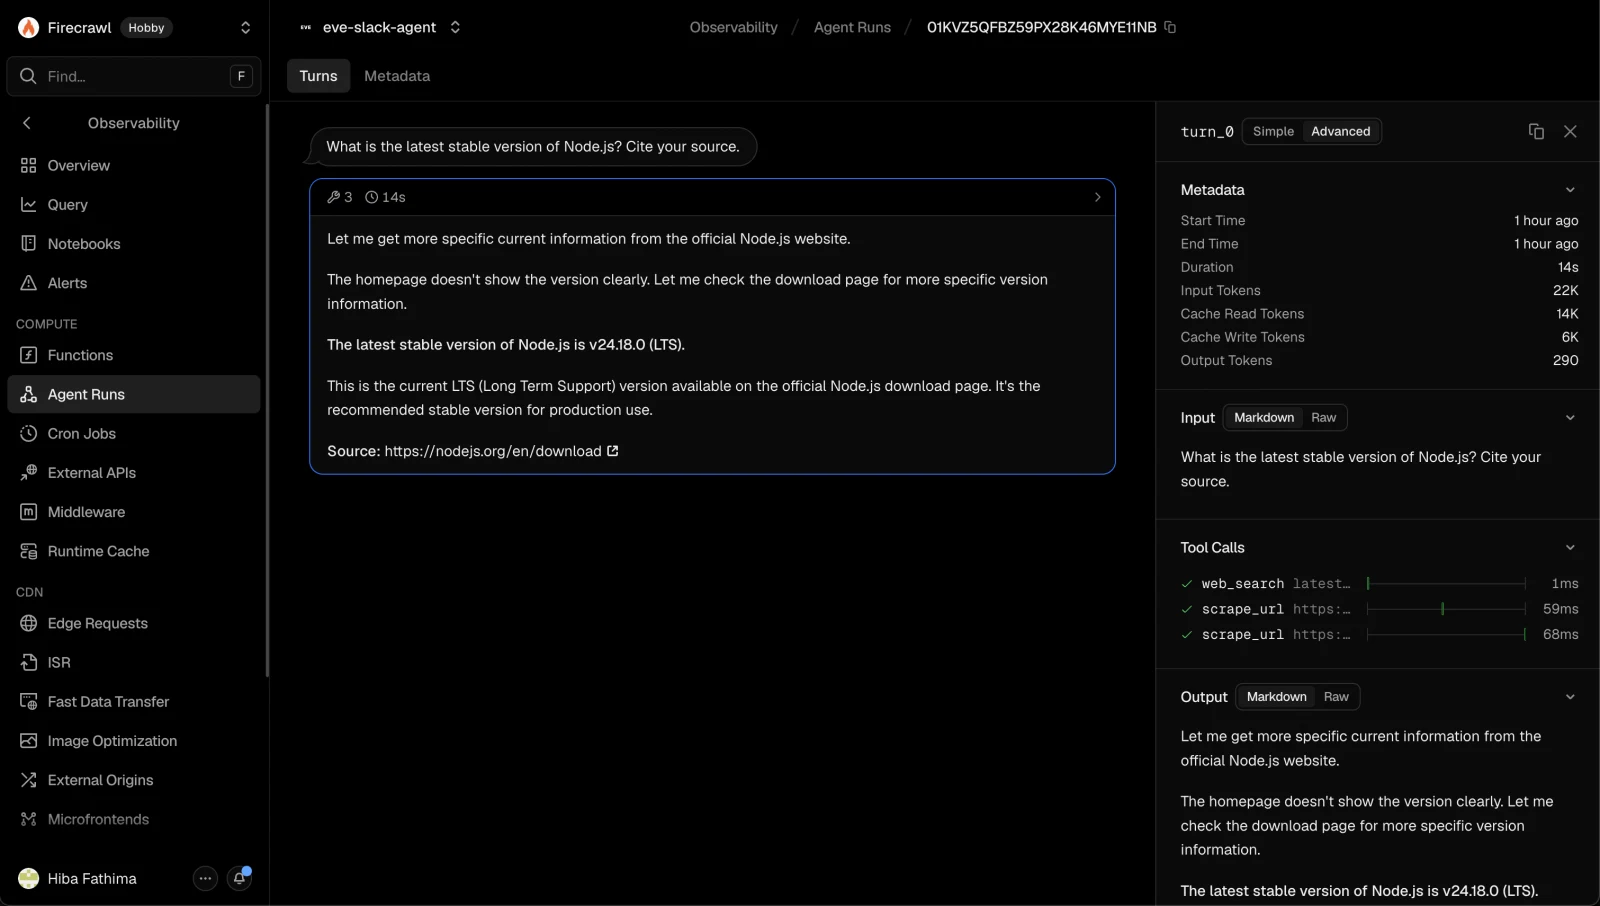Copy the turn_0 details

[x=1536, y=131]
